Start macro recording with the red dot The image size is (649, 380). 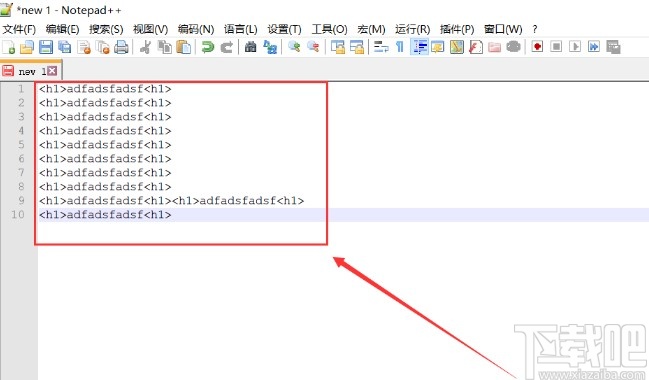537,46
